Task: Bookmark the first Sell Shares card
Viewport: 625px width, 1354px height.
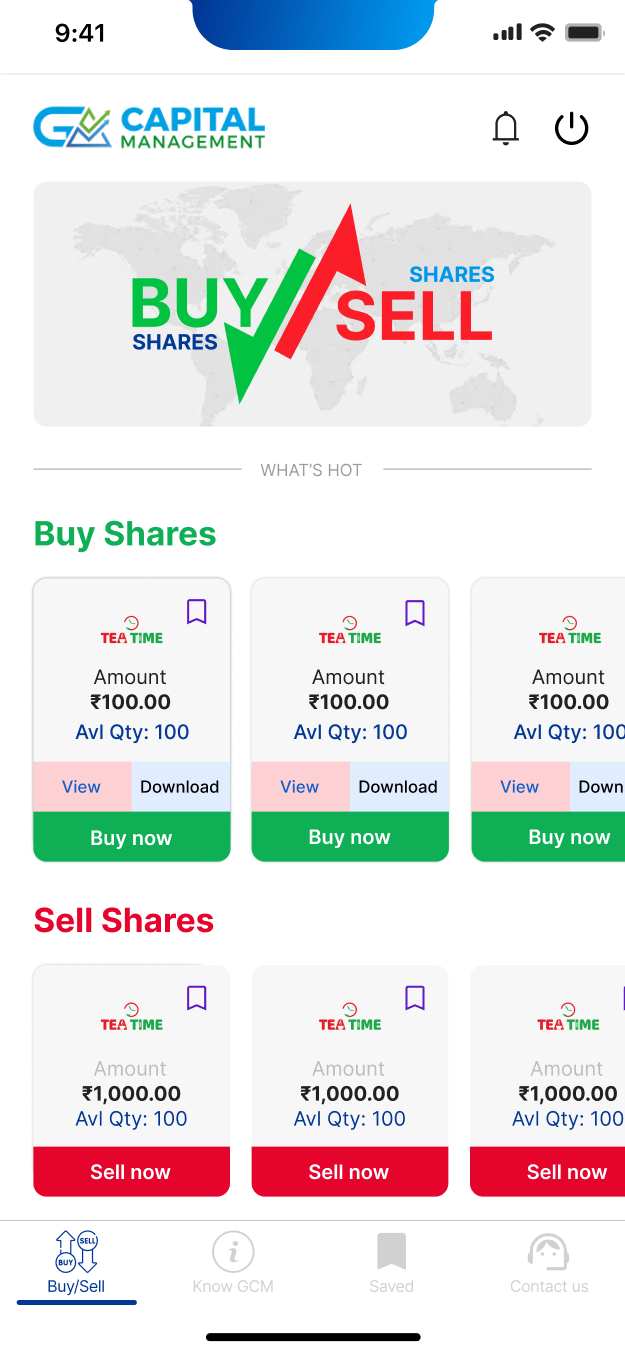Action: (x=197, y=997)
